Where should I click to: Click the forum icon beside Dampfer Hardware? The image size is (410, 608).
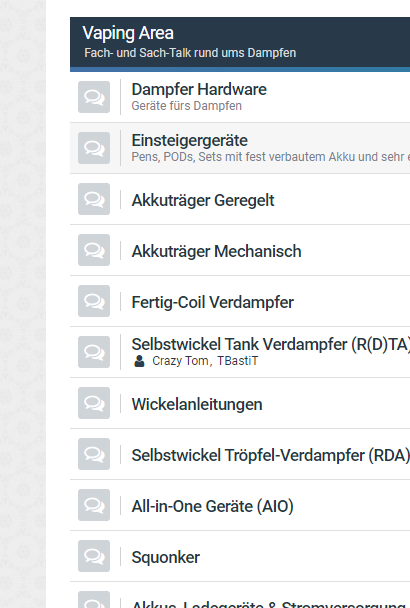94,97
